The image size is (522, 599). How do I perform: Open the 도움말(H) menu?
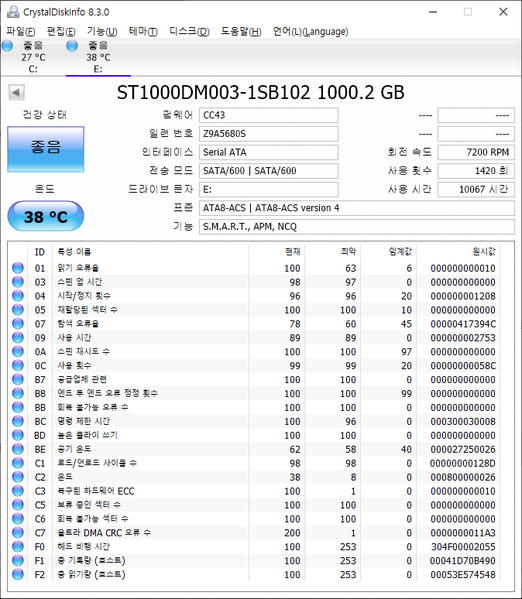tap(241, 31)
